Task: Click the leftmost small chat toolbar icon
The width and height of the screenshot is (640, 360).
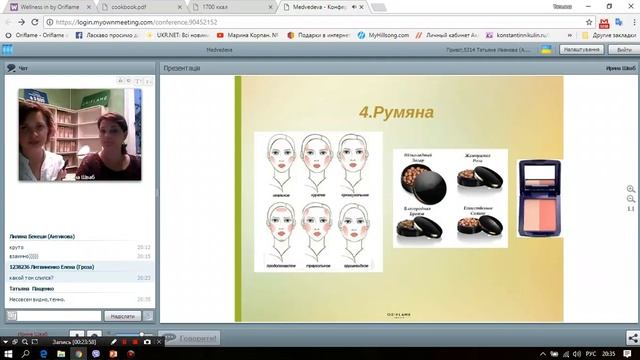Action: click(120, 81)
